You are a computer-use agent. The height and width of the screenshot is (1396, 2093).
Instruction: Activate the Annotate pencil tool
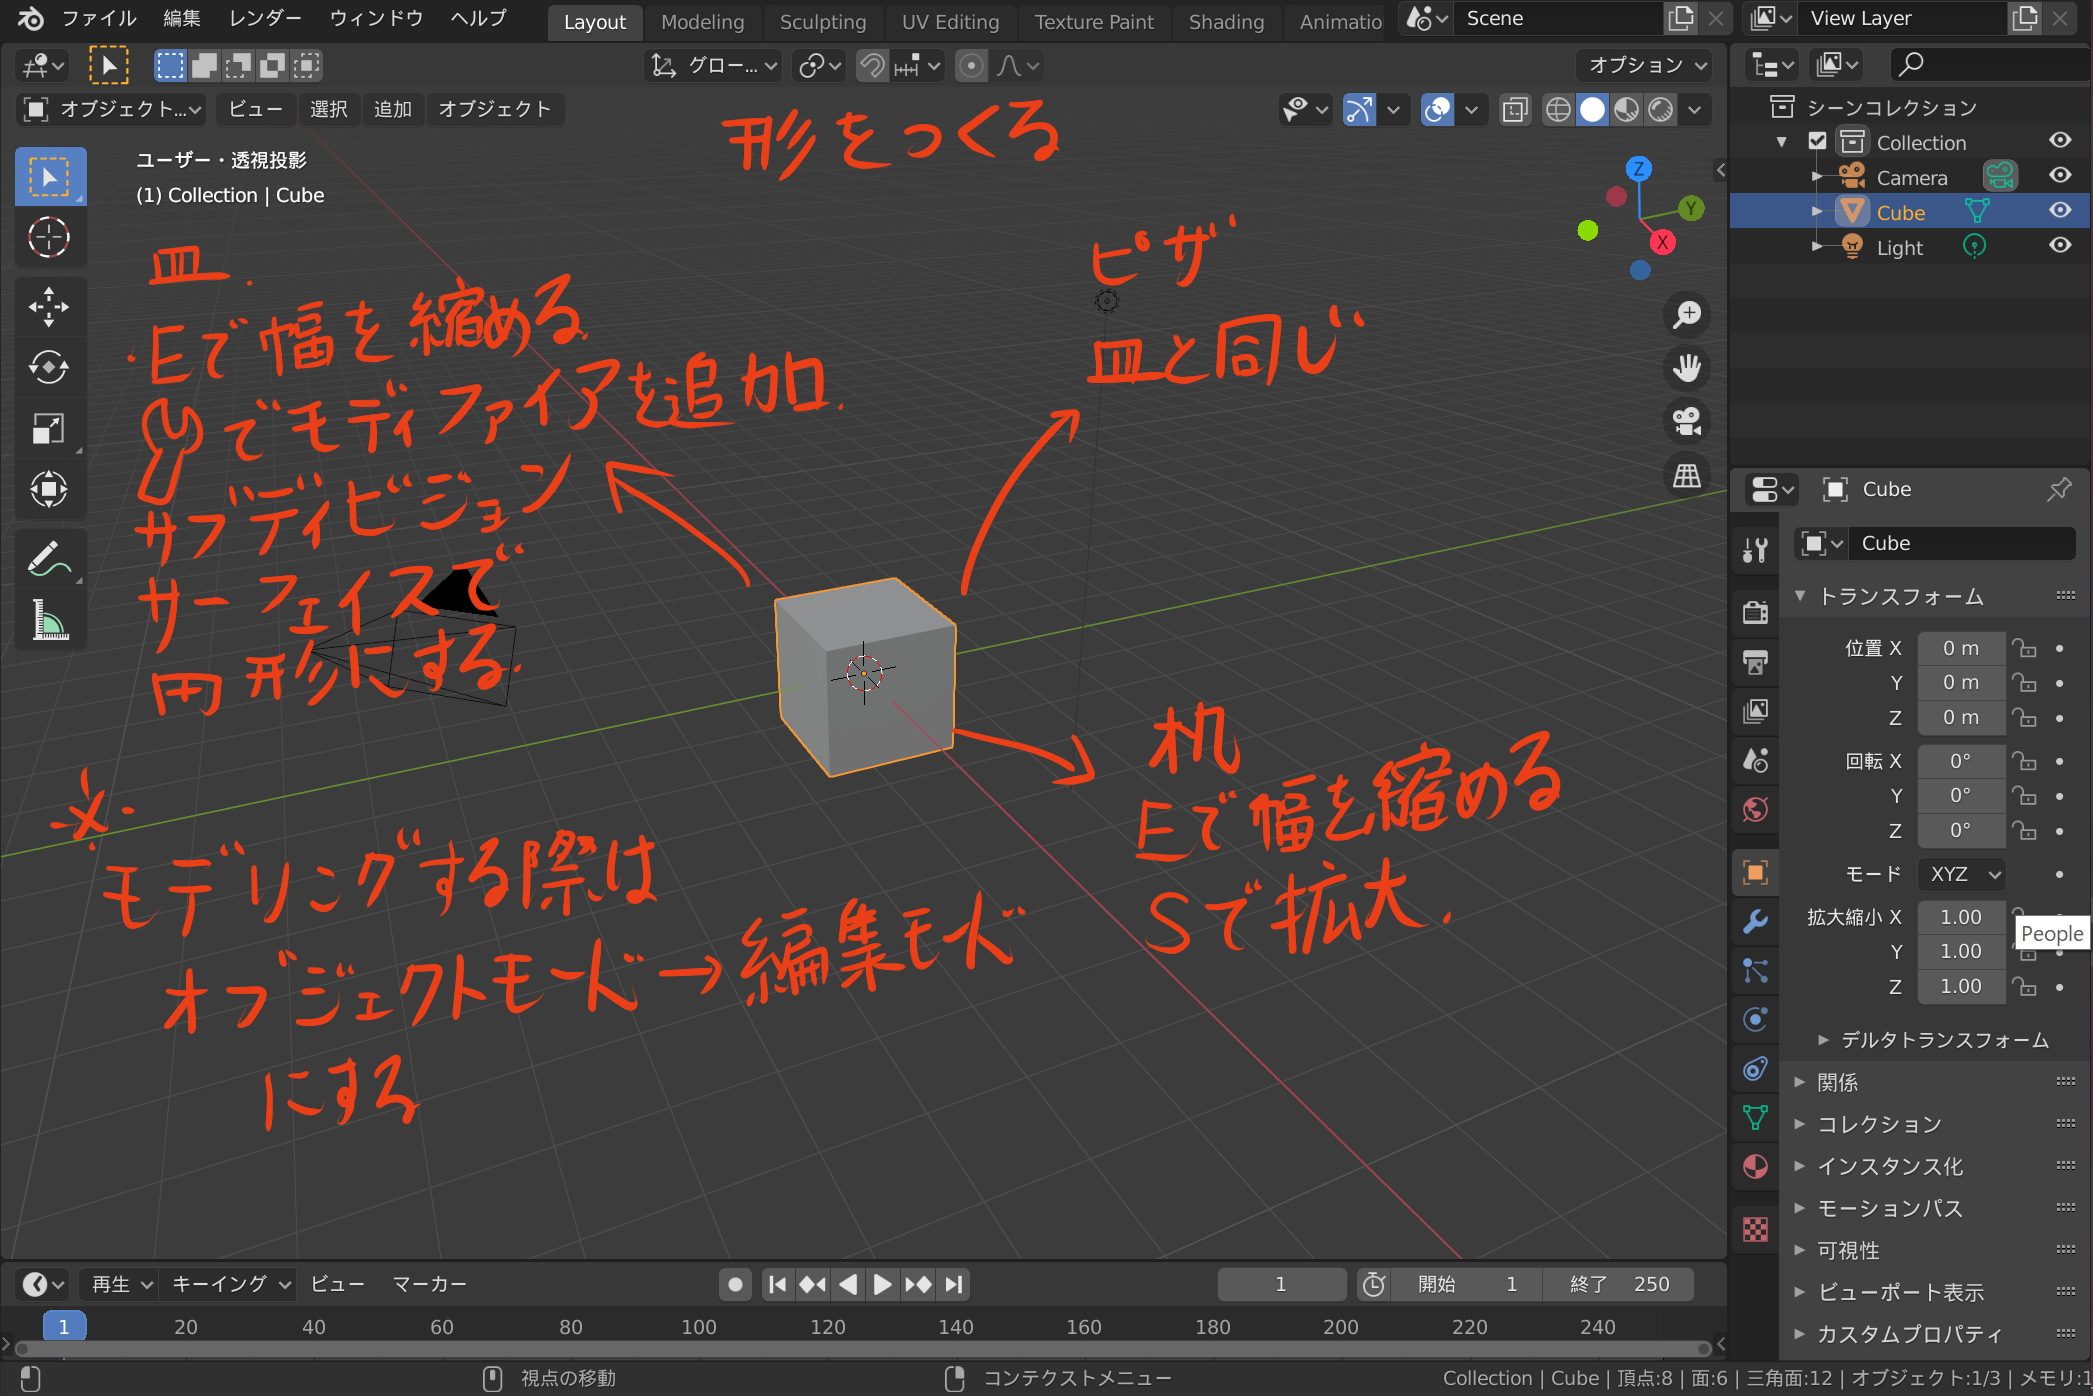click(48, 559)
